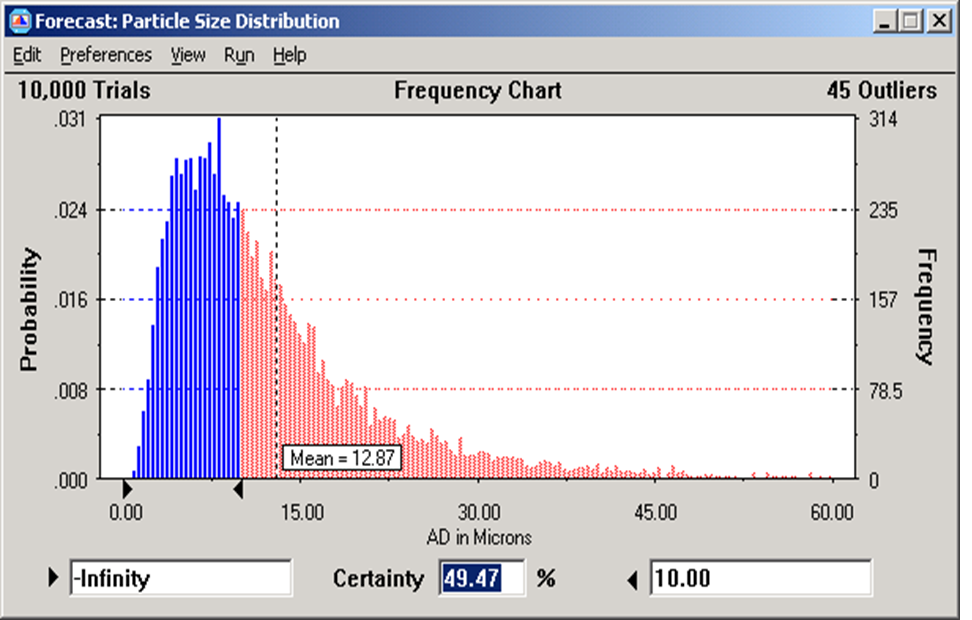Click the Frequency axis label on right
Image resolution: width=972 pixels, height=620 pixels.
click(926, 306)
